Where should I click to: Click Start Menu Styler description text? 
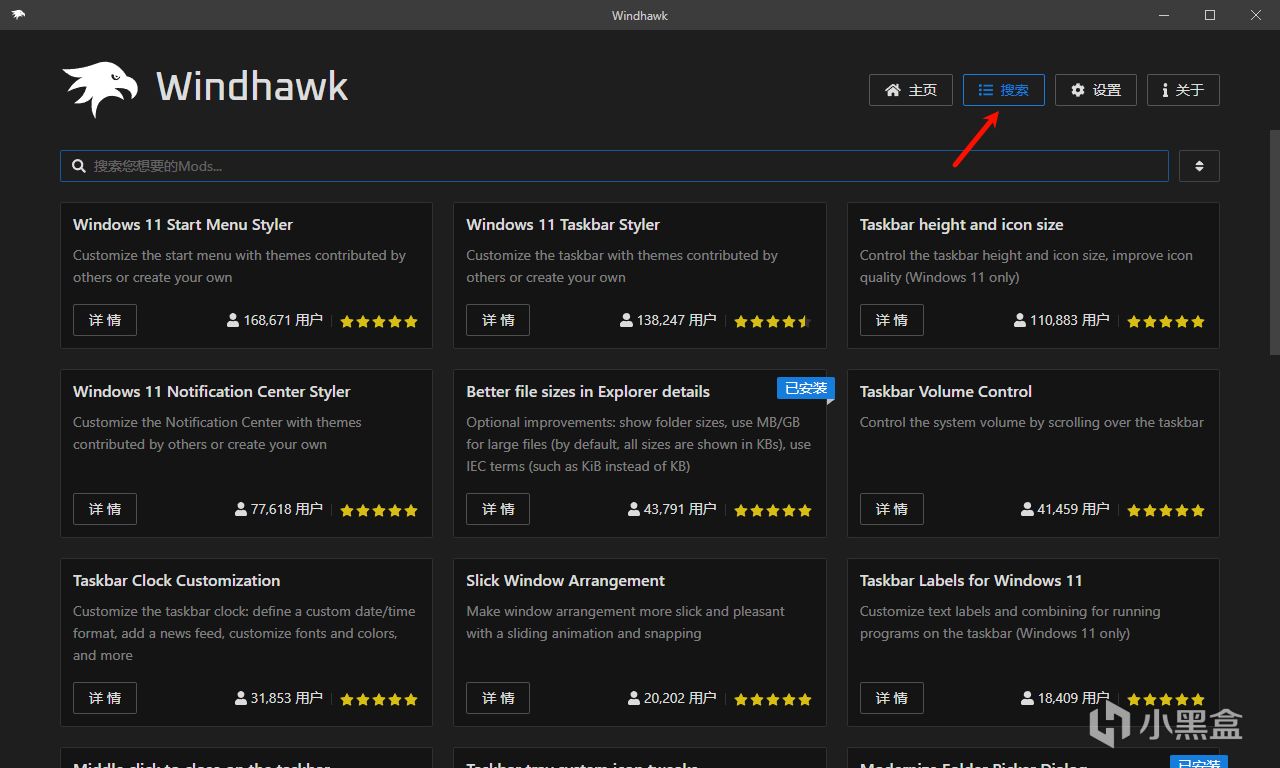(239, 266)
